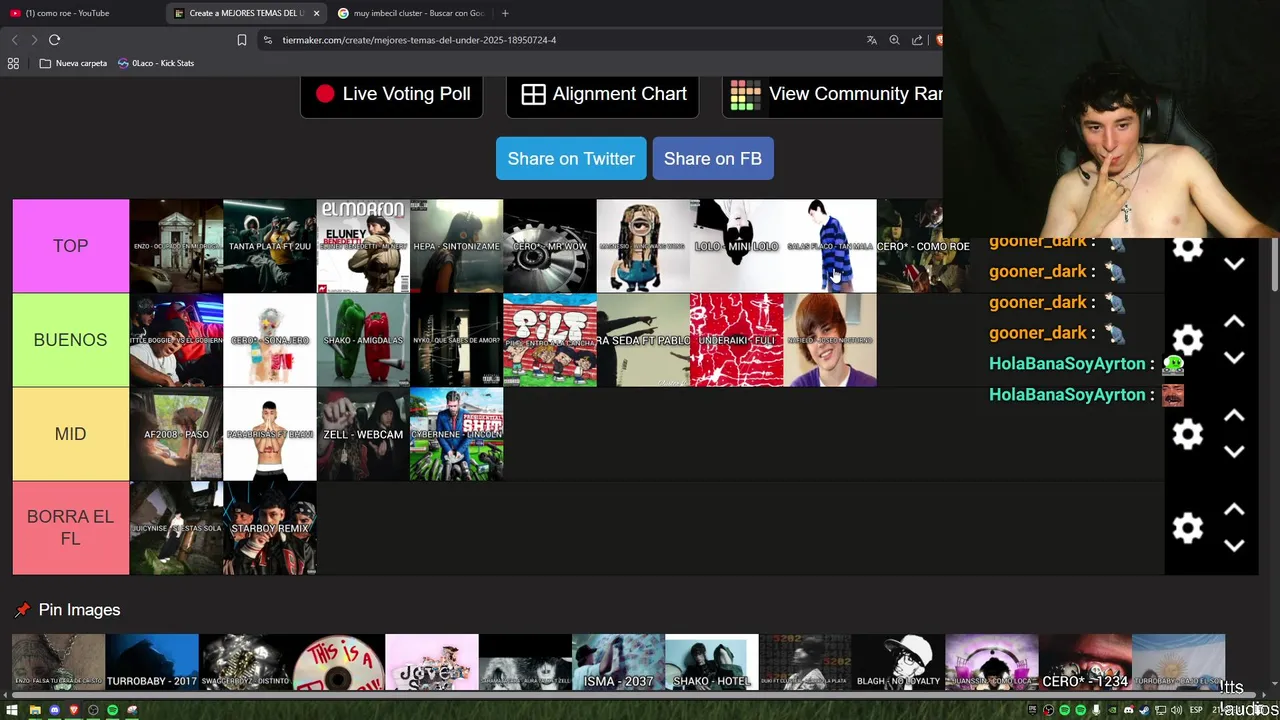Select the 'LOLO - MINI LOLO' image

pos(737,246)
